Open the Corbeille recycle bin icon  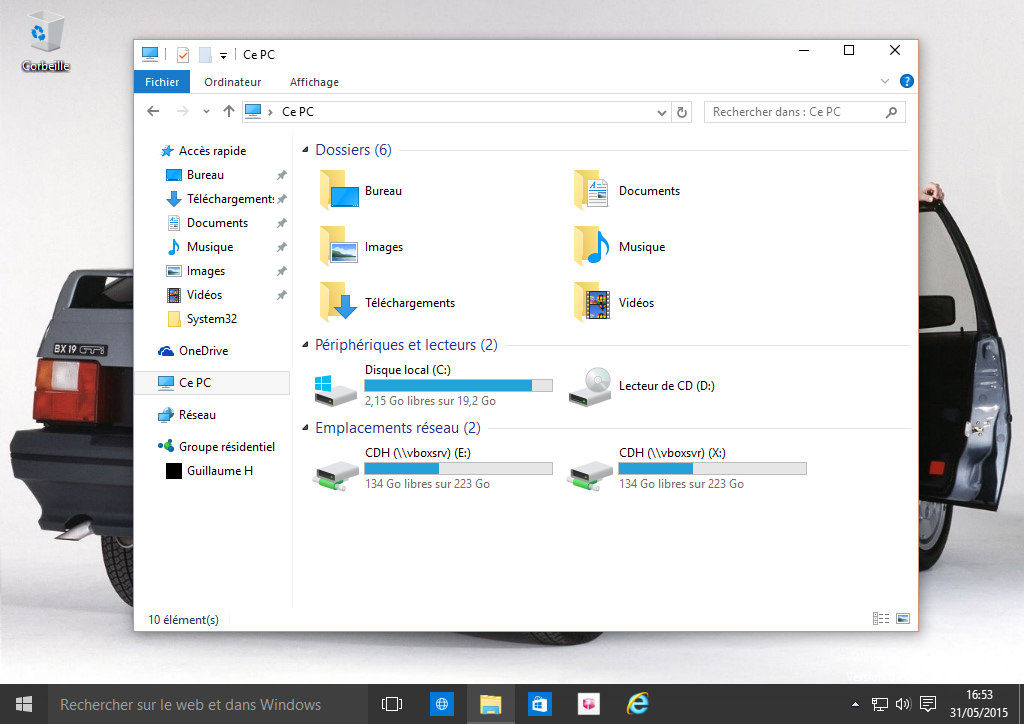45,40
